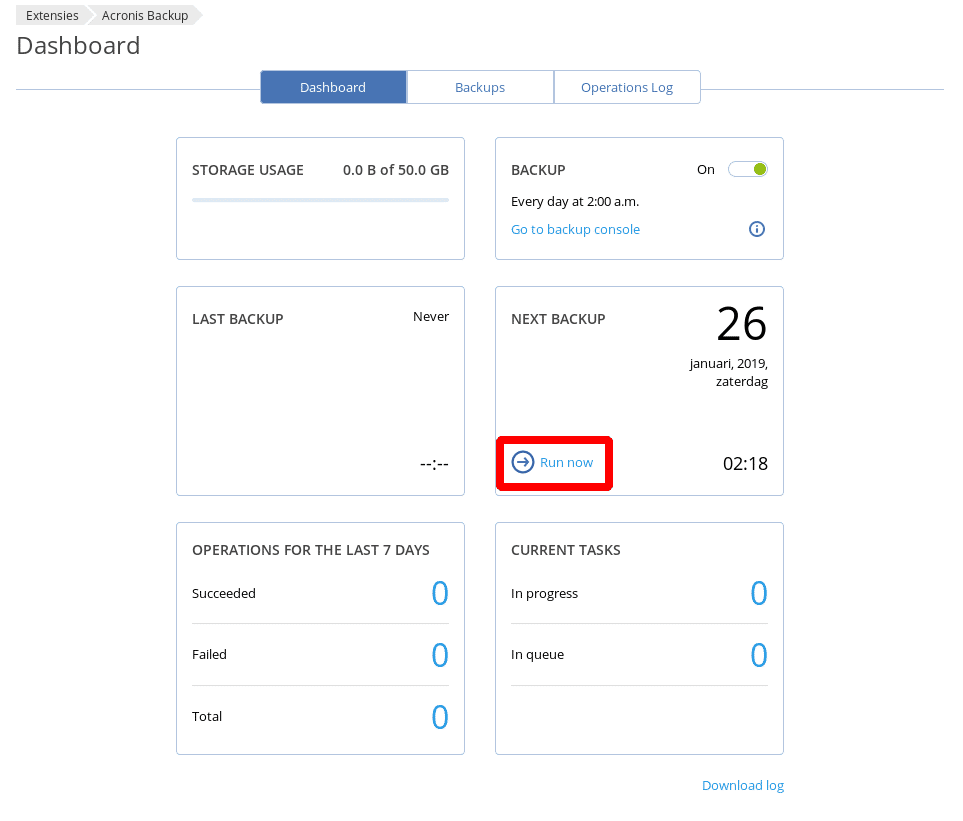Click the next backup date number 26
This screenshot has width=963, height=821.
(742, 324)
